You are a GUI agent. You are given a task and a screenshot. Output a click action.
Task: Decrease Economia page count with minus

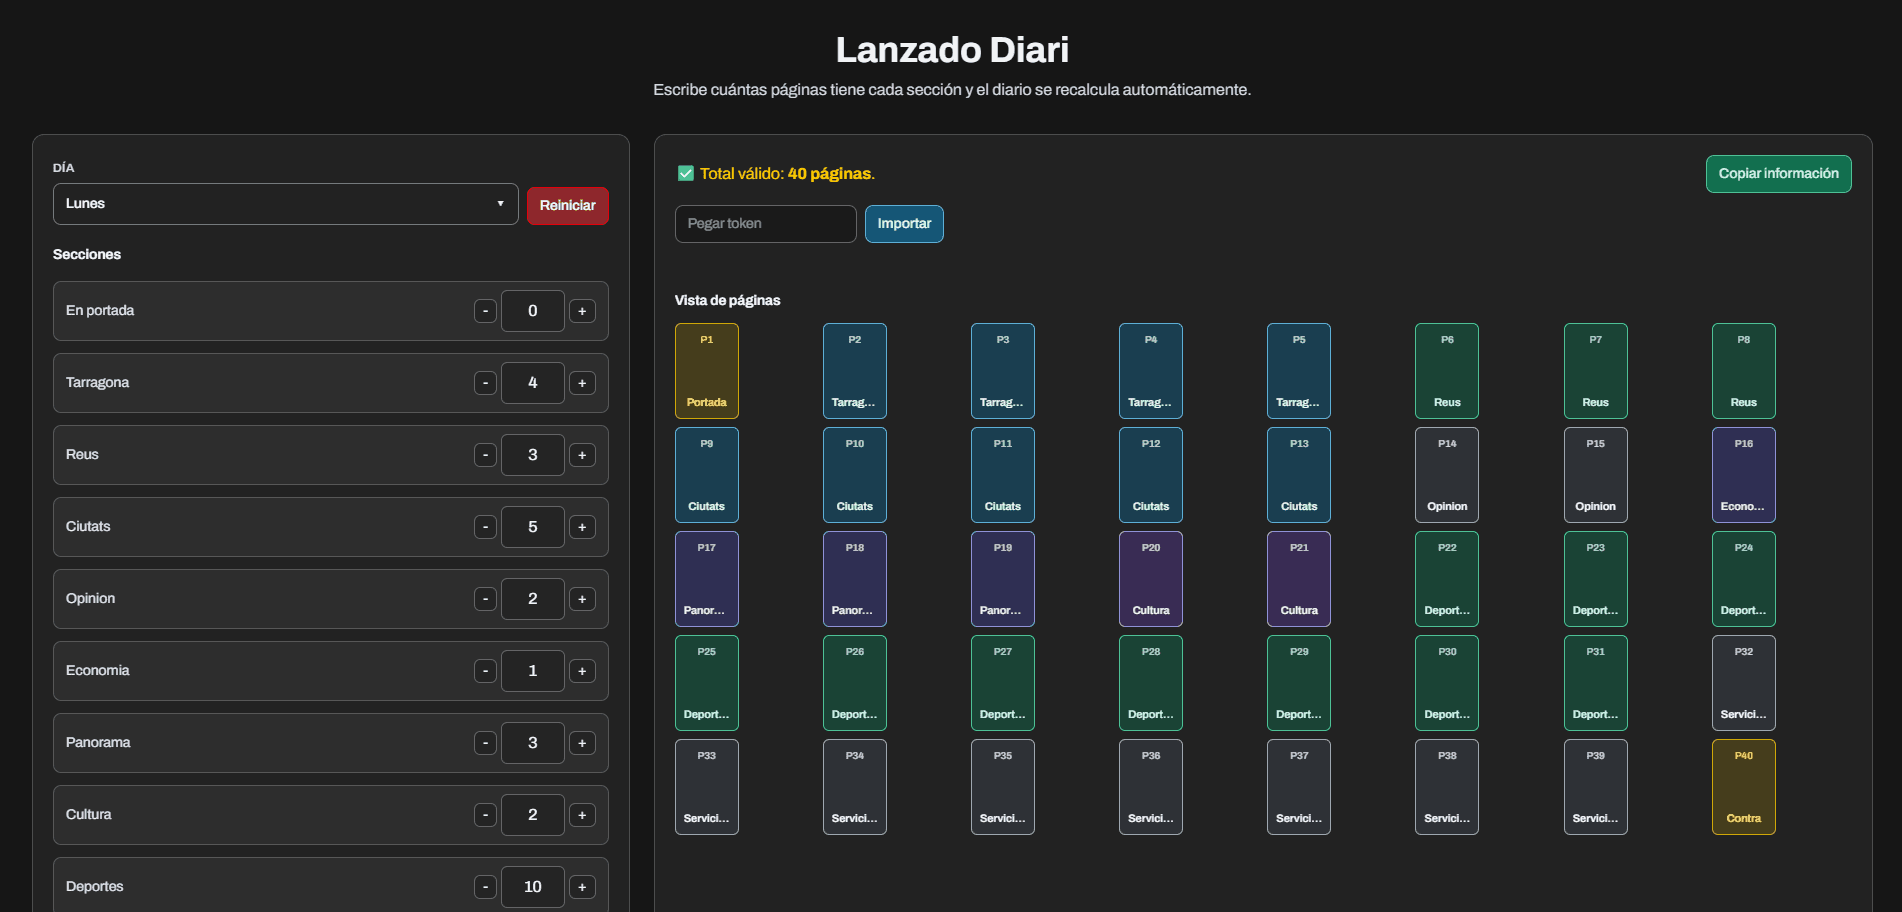485,671
